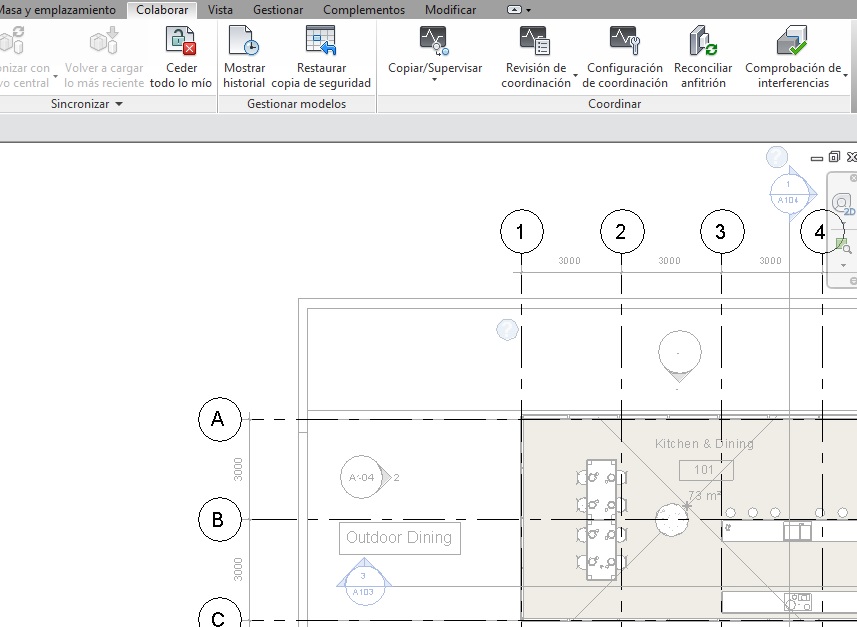This screenshot has height=627, width=857.
Task: Switch to the Vista tab
Action: point(220,10)
